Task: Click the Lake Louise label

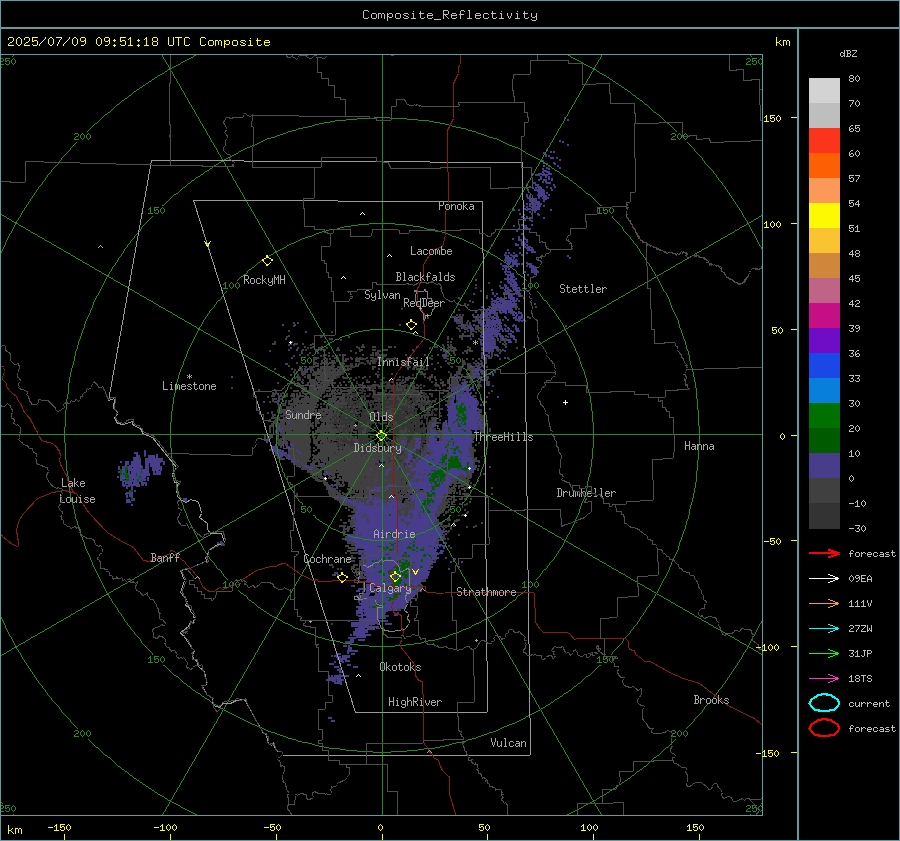Action: click(77, 491)
